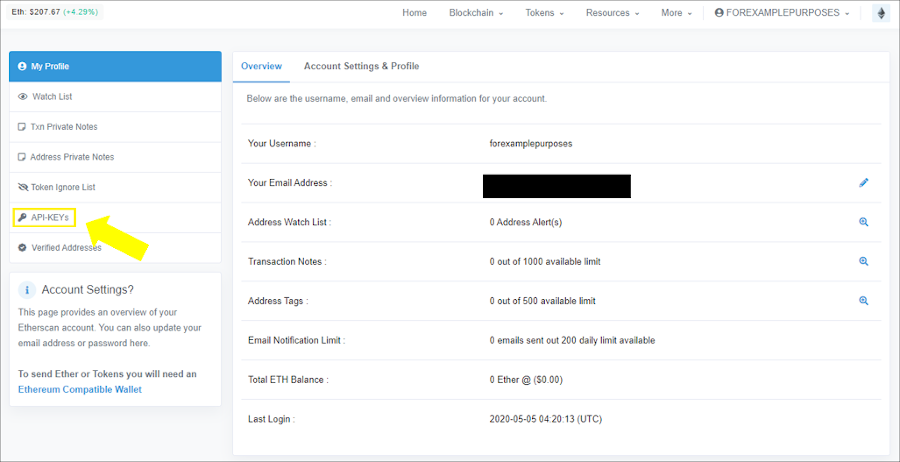The height and width of the screenshot is (462, 900).
Task: Click the Your Email Address label
Action: pyautogui.click(x=290, y=183)
